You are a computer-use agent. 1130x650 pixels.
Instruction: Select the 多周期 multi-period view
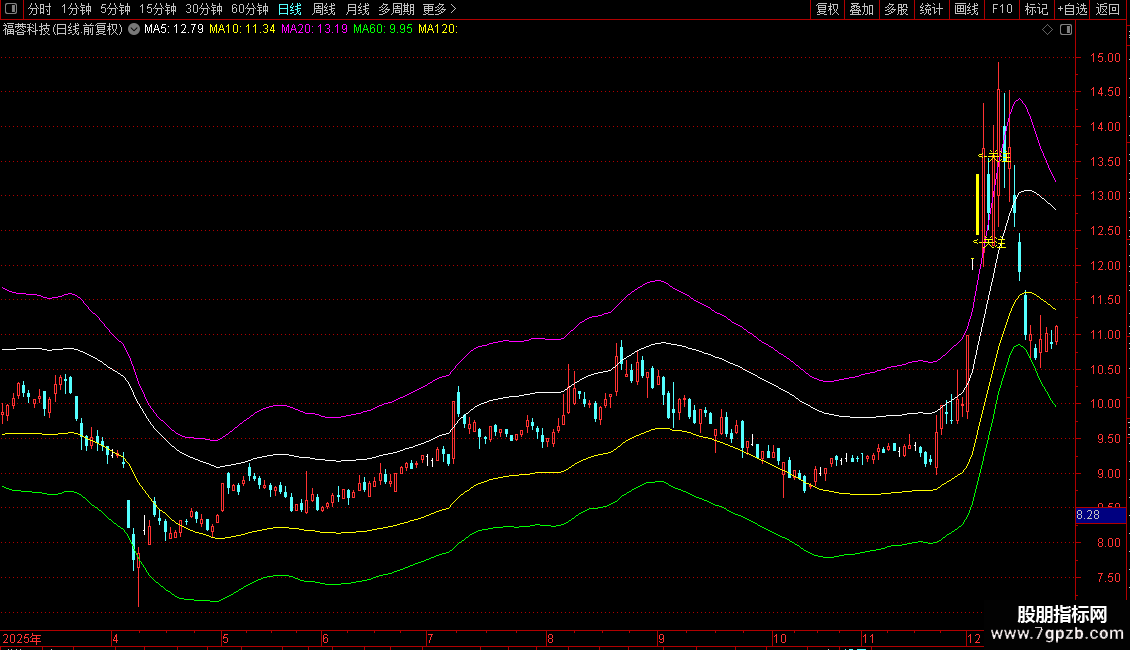[396, 9]
